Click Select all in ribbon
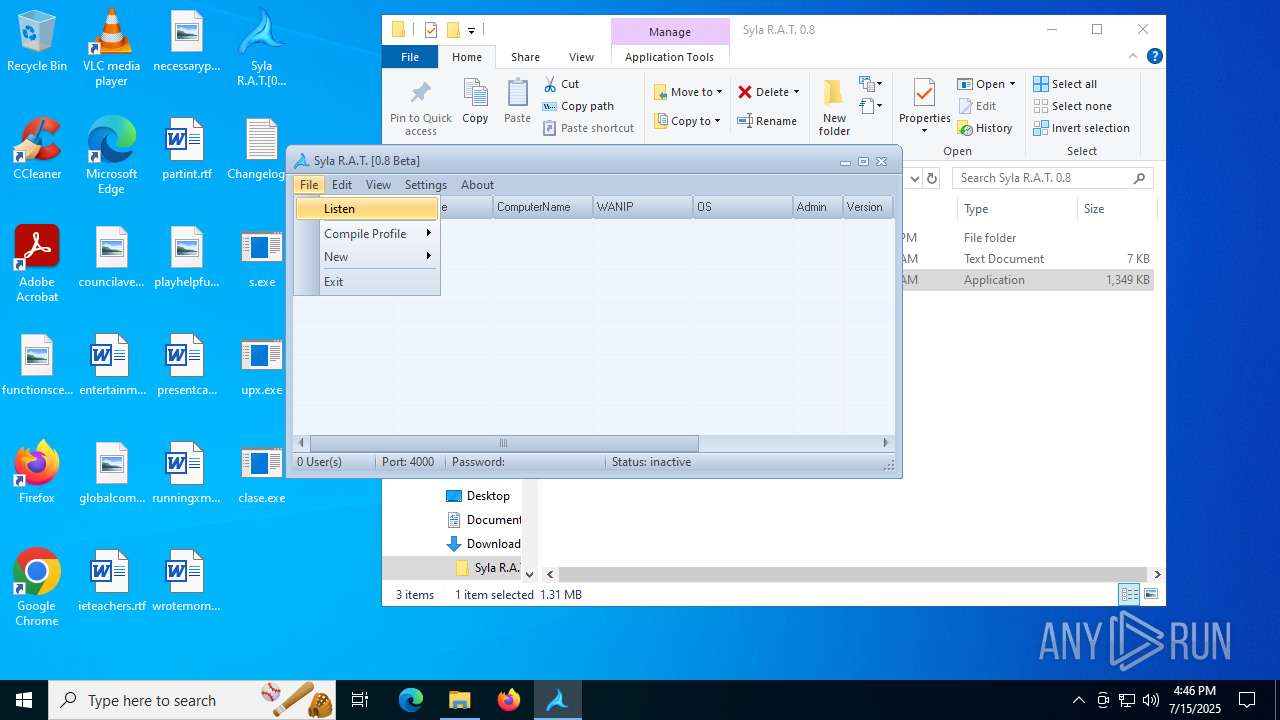Viewport: 1280px width, 720px height. click(x=1065, y=84)
